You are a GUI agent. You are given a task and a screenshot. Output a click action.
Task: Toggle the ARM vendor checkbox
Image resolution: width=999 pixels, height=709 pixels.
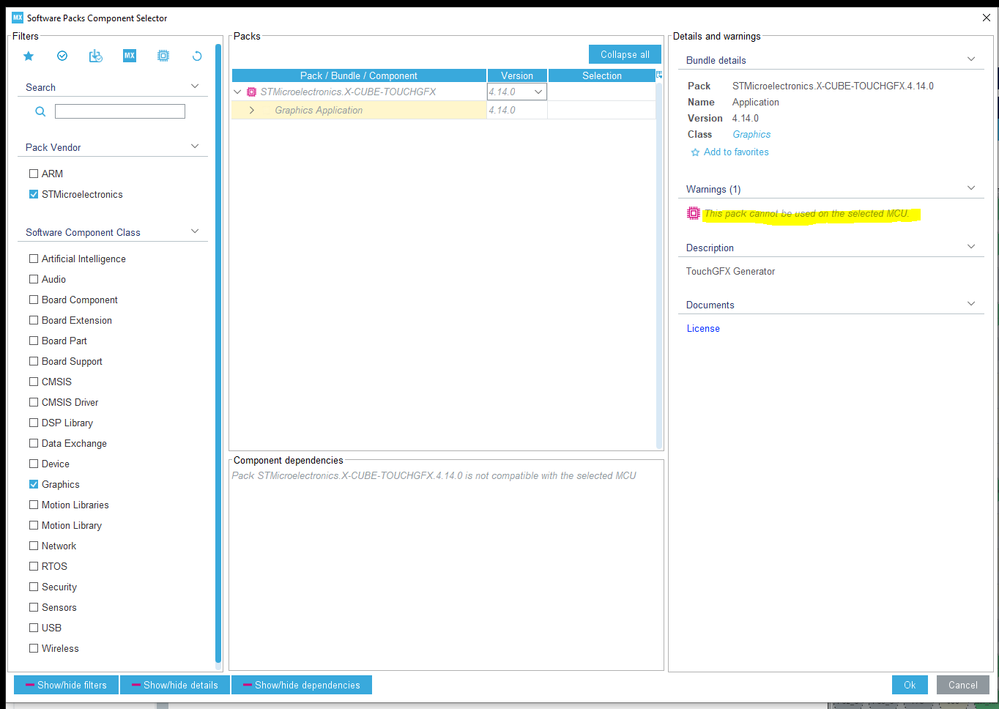coord(33,173)
